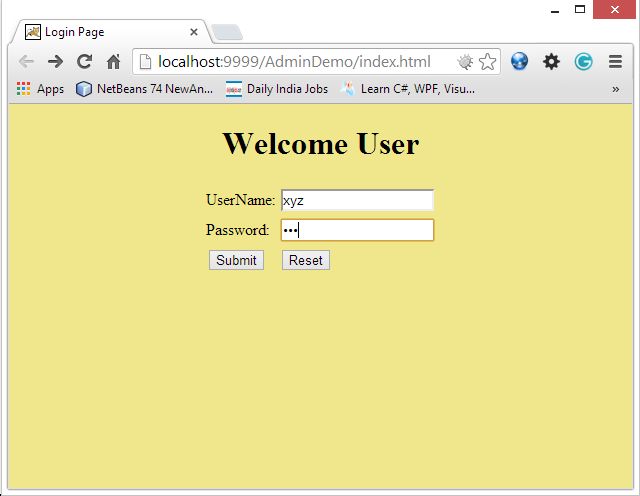Click the UserName: label
640x496 pixels.
[240, 200]
